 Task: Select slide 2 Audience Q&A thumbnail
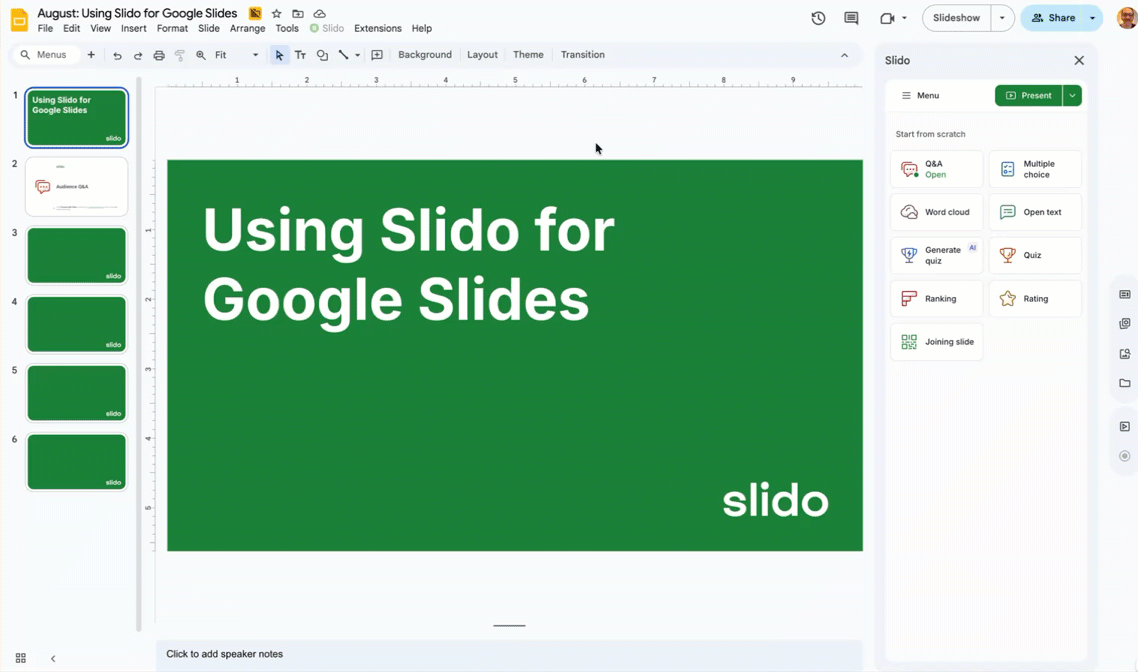(x=76, y=187)
